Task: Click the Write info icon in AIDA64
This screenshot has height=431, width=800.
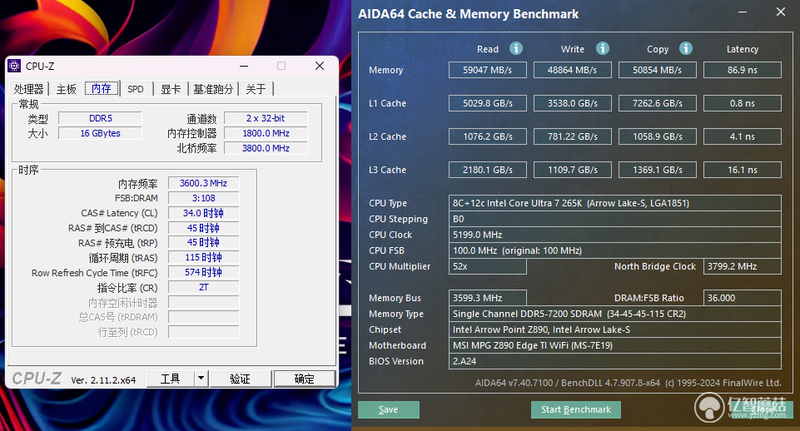Action: click(x=603, y=48)
